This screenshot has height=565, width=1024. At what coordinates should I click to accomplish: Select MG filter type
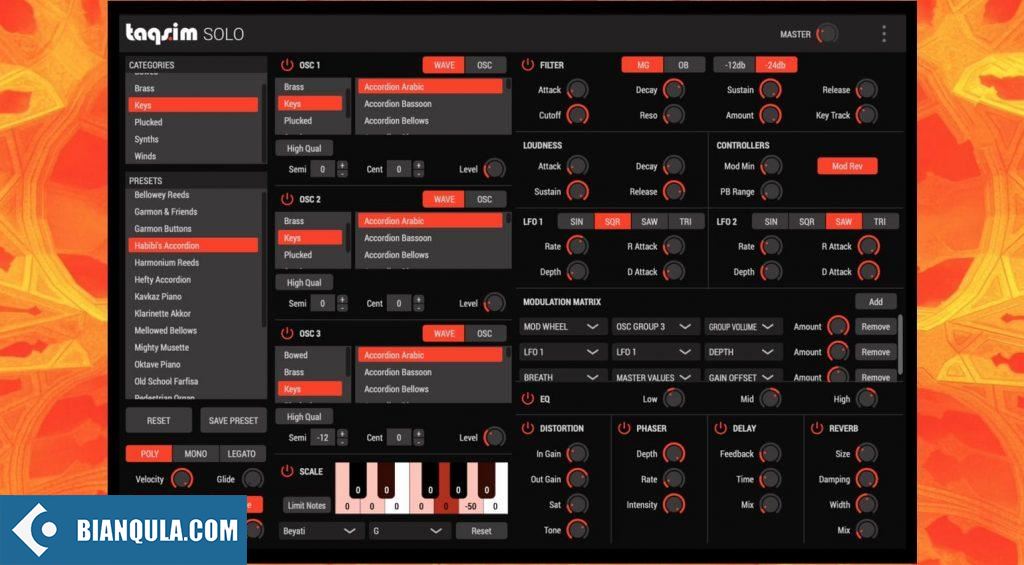coord(643,65)
